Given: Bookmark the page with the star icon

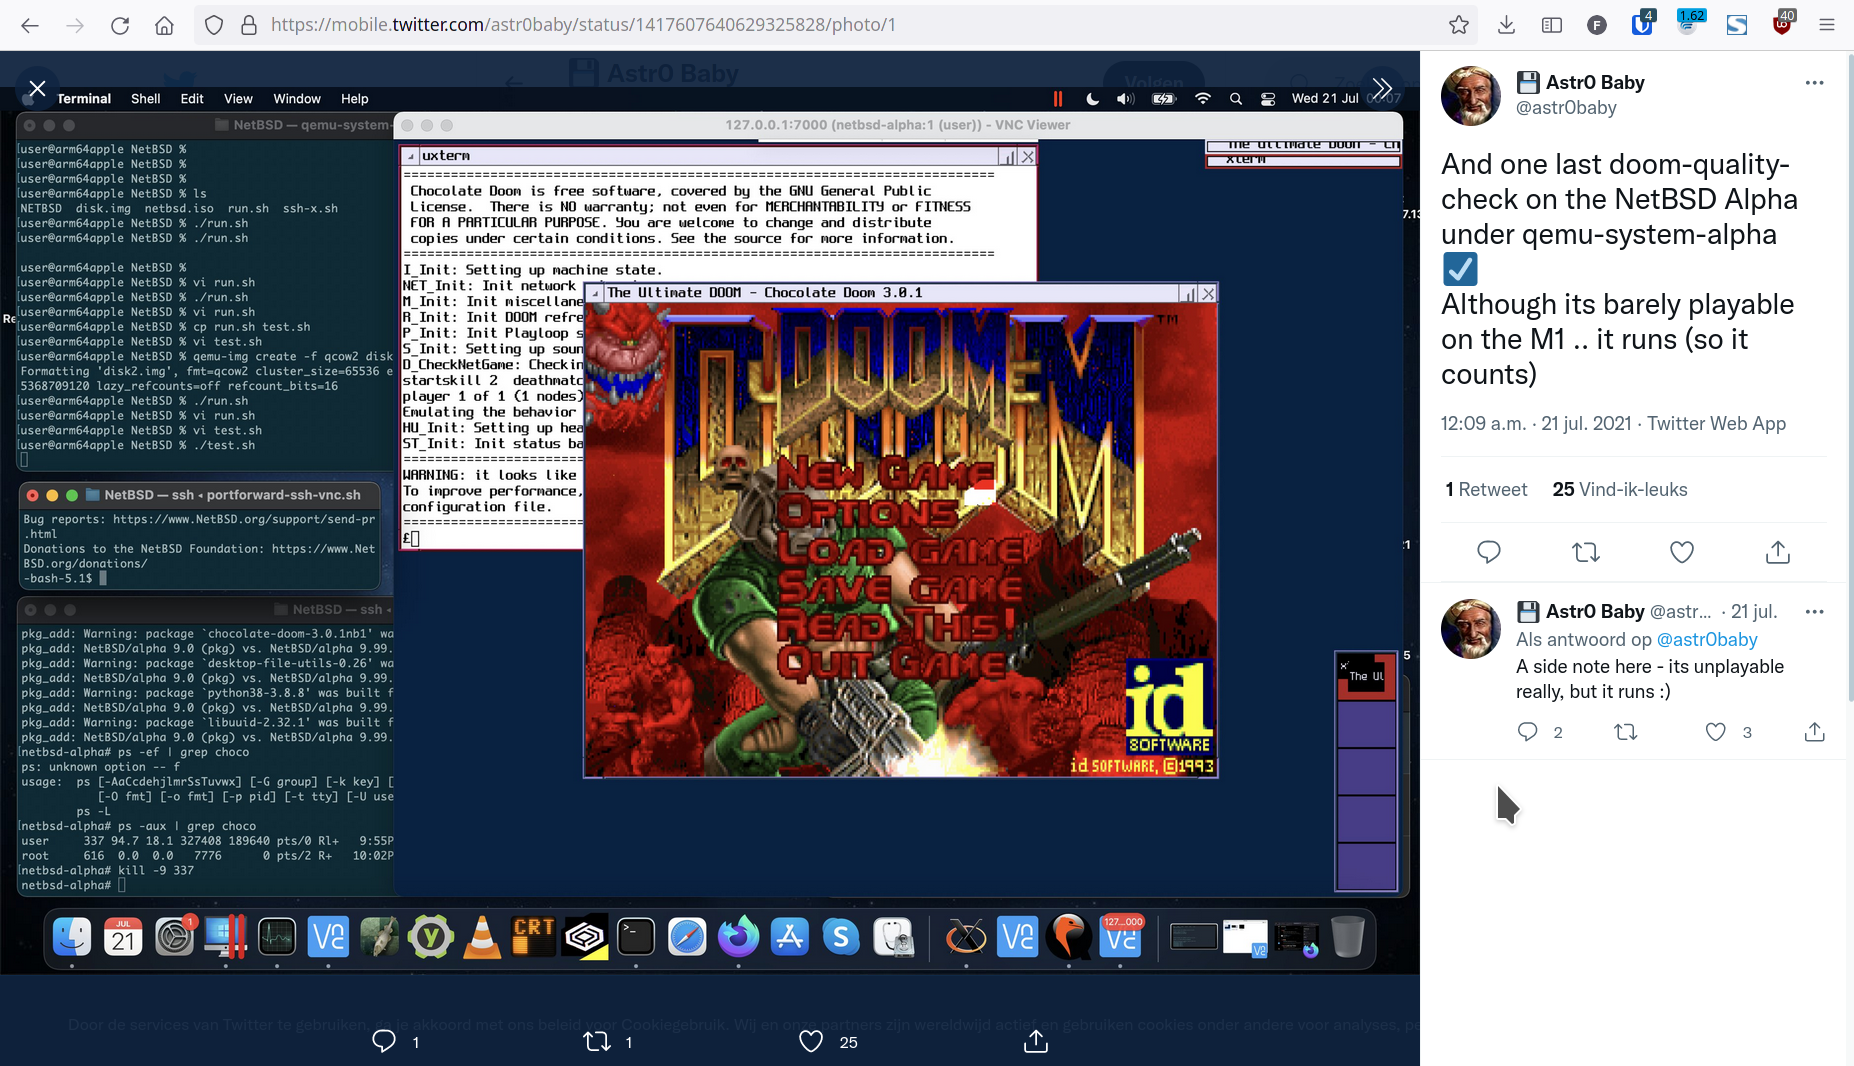Looking at the screenshot, I should 1460,24.
